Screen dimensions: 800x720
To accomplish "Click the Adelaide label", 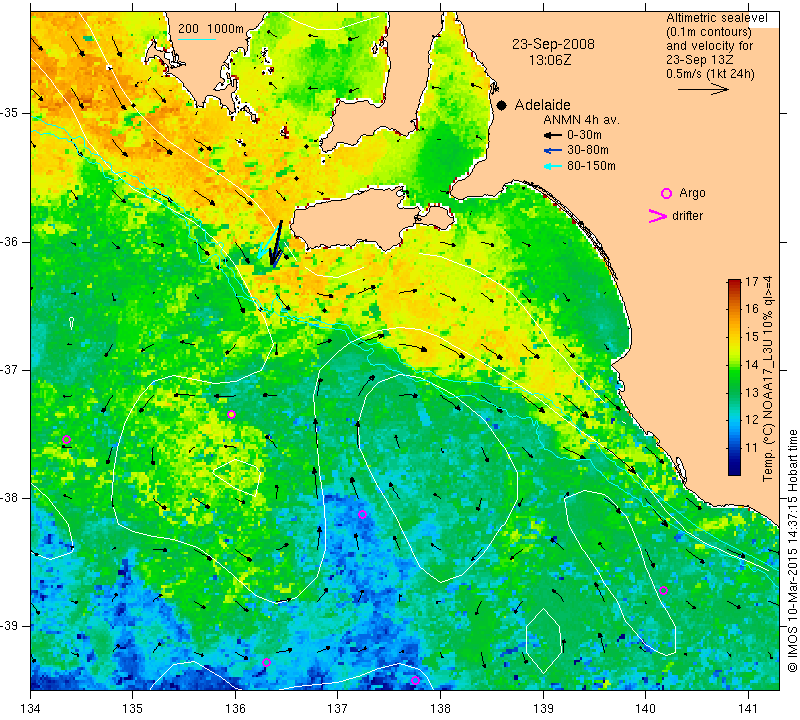I will pos(542,106).
